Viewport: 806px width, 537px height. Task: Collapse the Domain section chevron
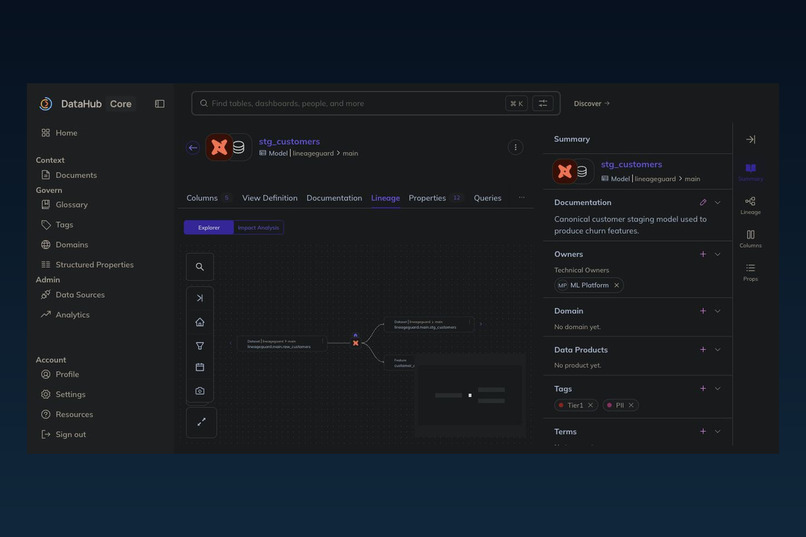[x=718, y=311]
